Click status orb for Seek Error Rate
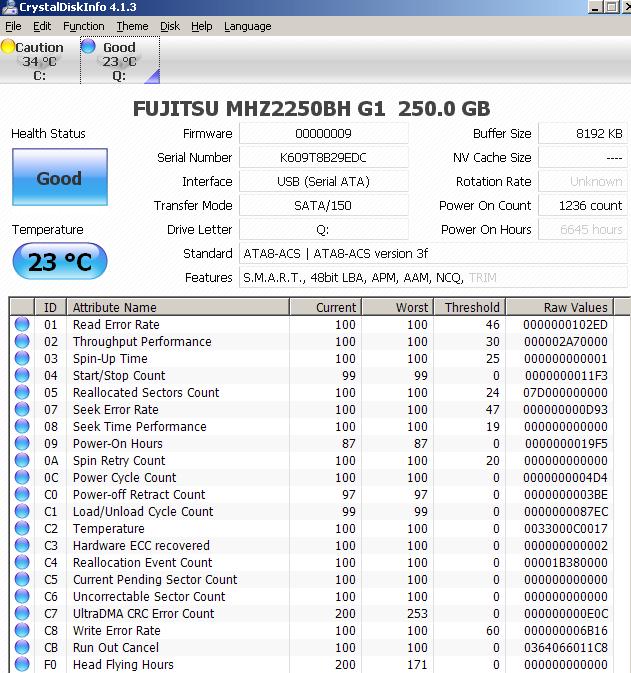This screenshot has width=631, height=673. (x=22, y=409)
